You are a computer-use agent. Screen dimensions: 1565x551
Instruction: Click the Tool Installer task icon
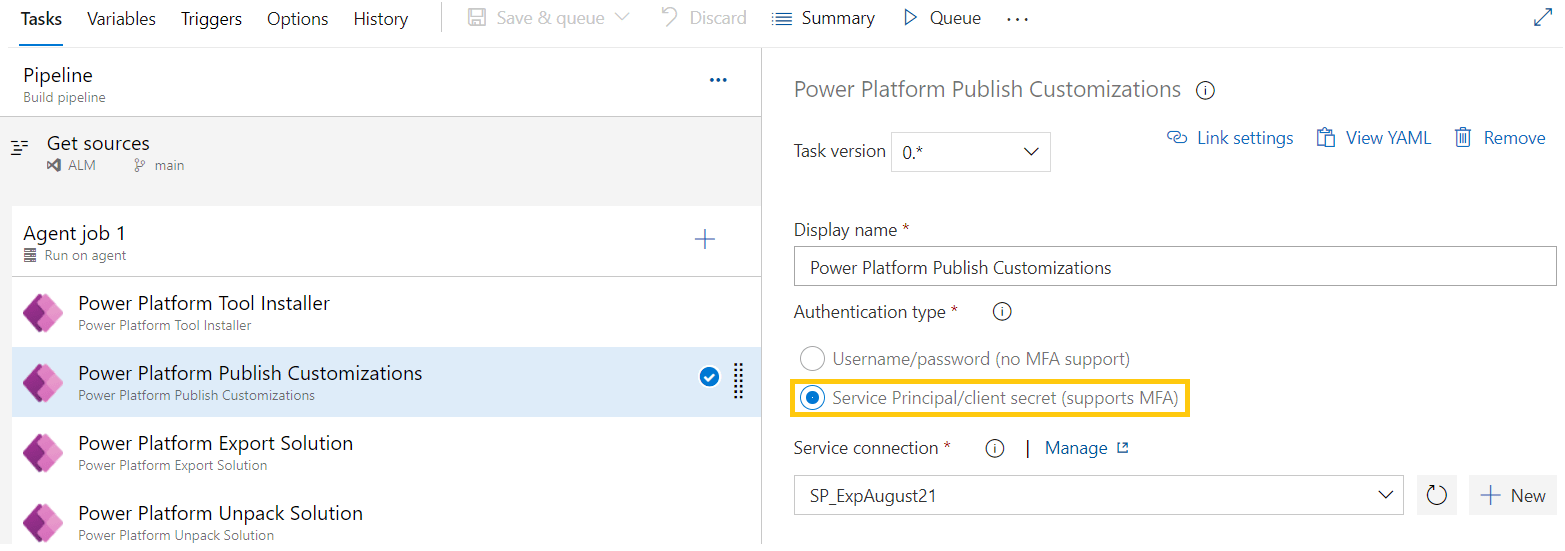(x=43, y=313)
